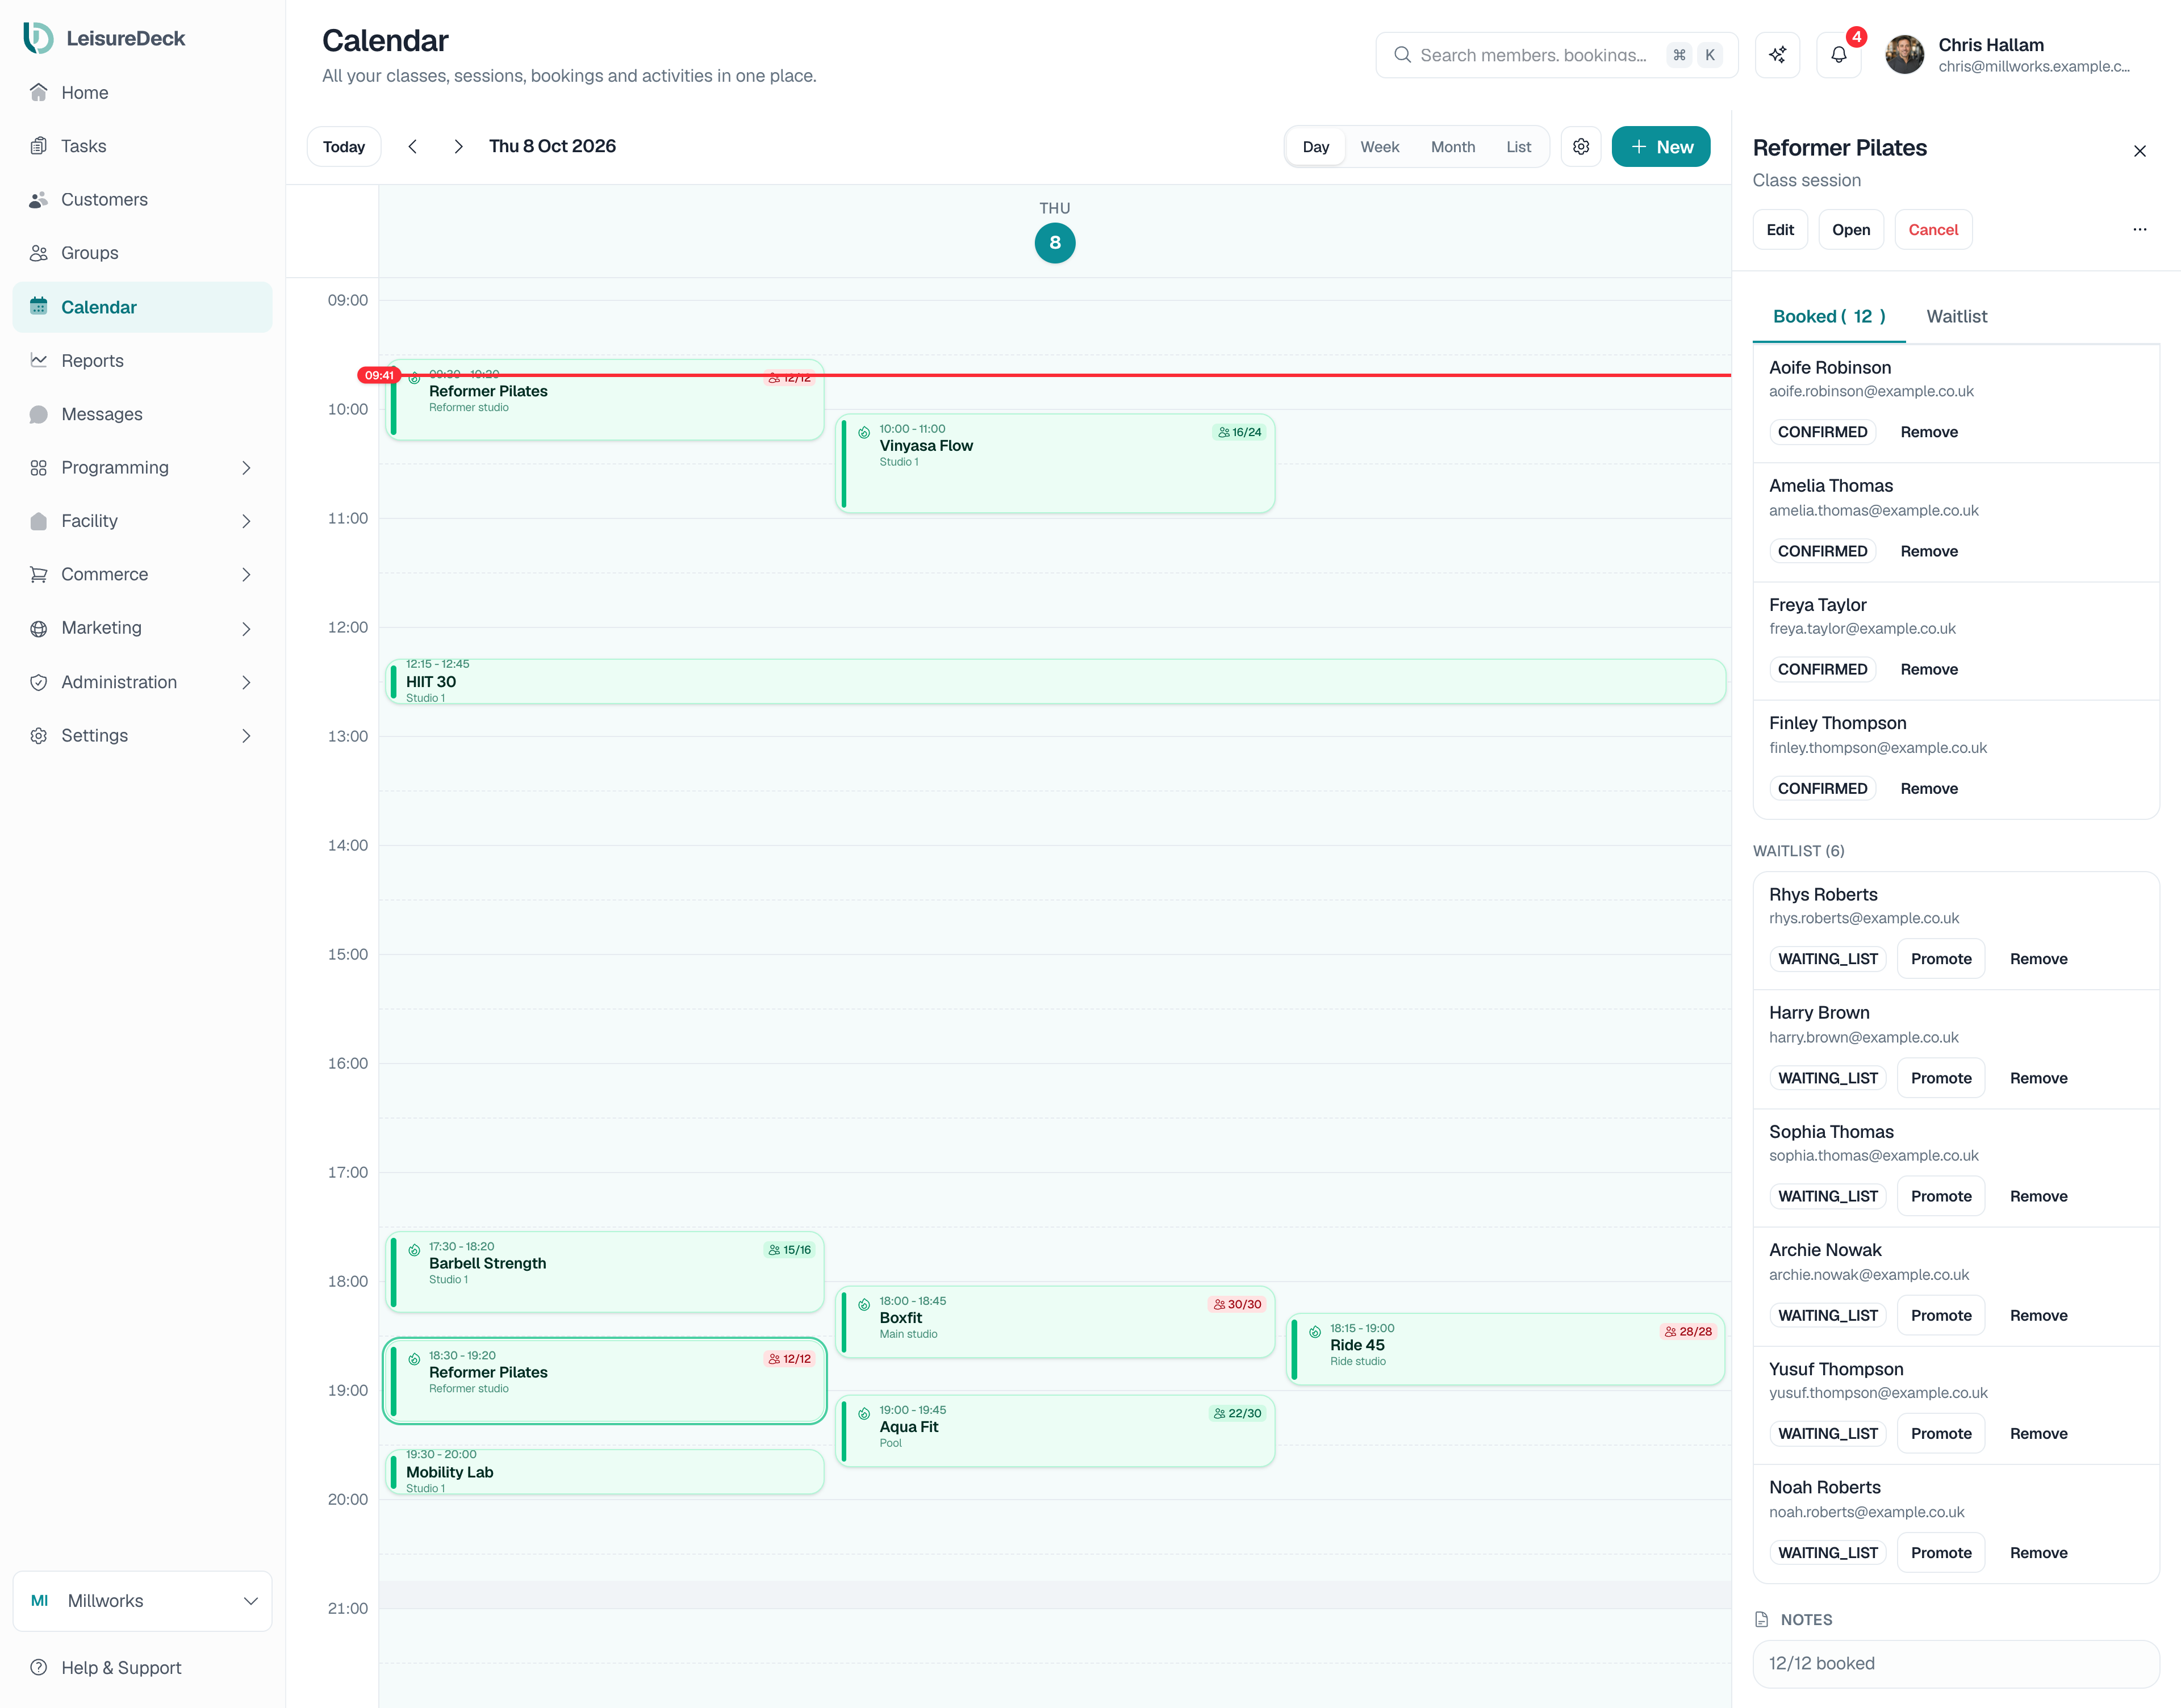Click the search members field

[x=1556, y=55]
